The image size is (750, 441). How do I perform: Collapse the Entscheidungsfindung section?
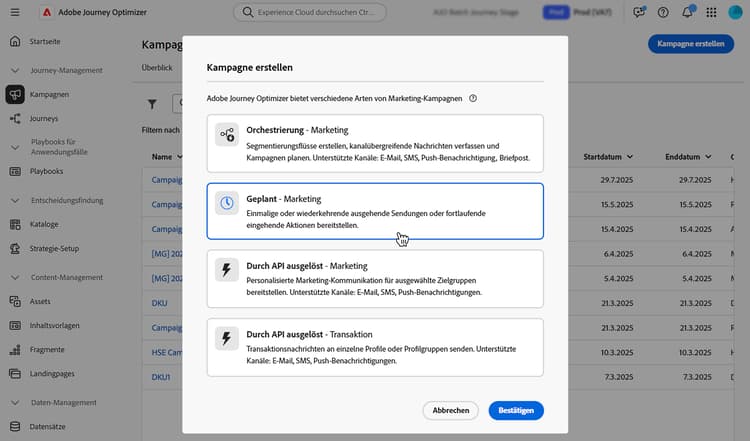click(15, 200)
